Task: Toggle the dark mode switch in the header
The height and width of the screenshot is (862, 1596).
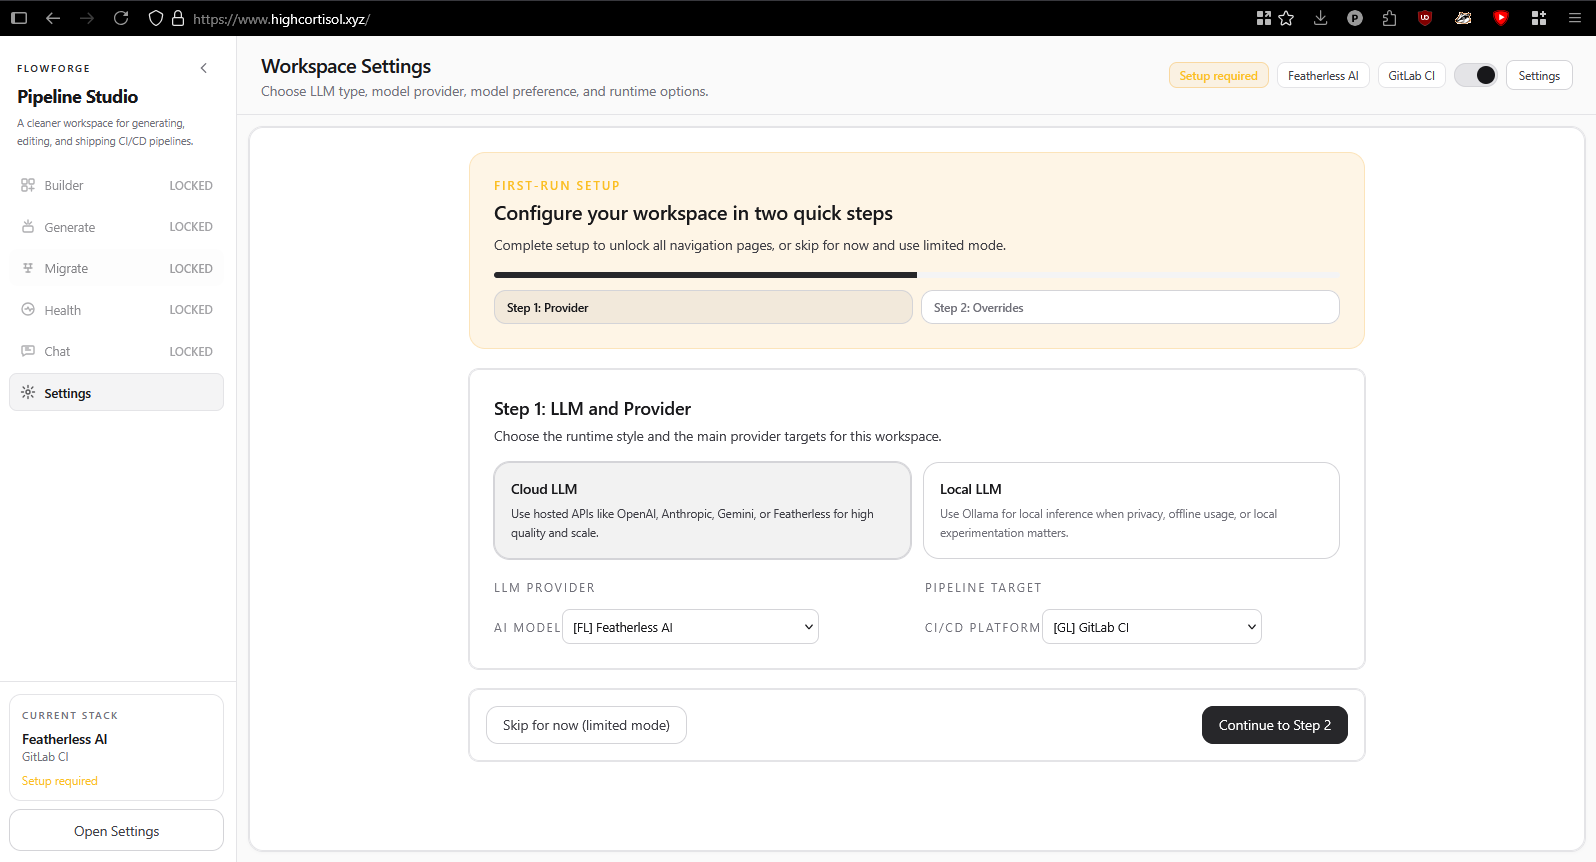Action: [x=1475, y=75]
